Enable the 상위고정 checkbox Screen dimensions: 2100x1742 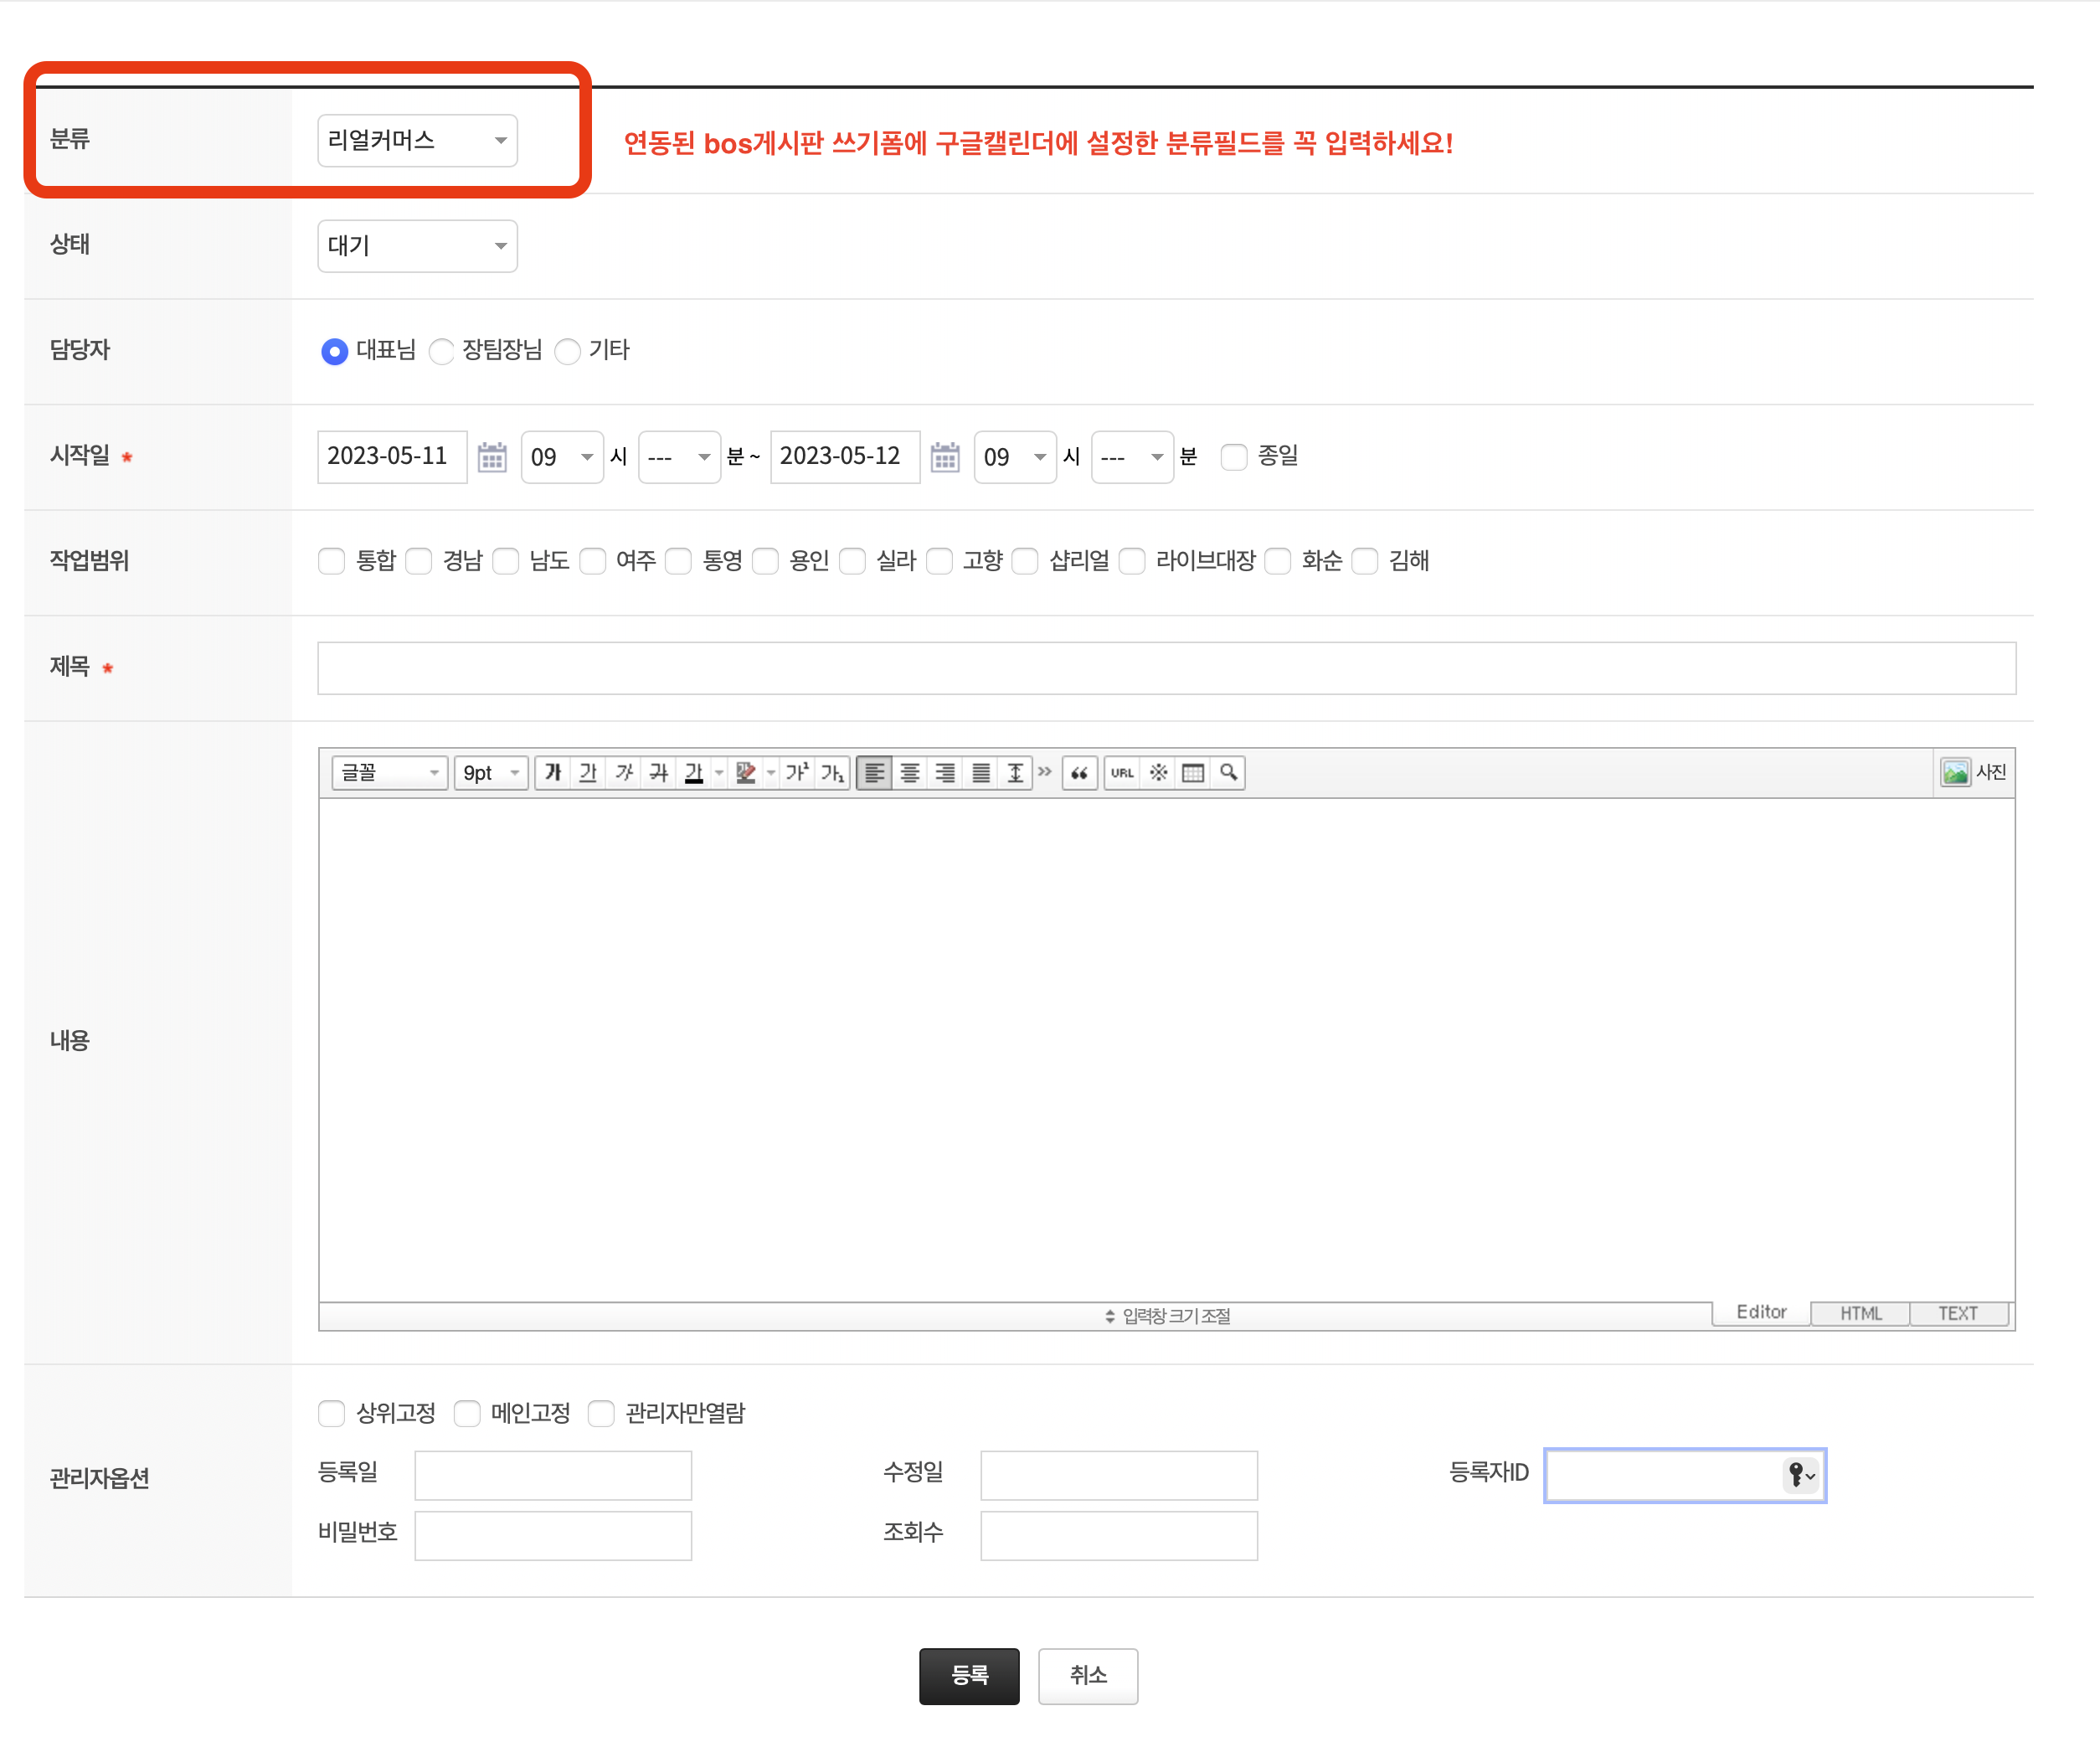[331, 1413]
